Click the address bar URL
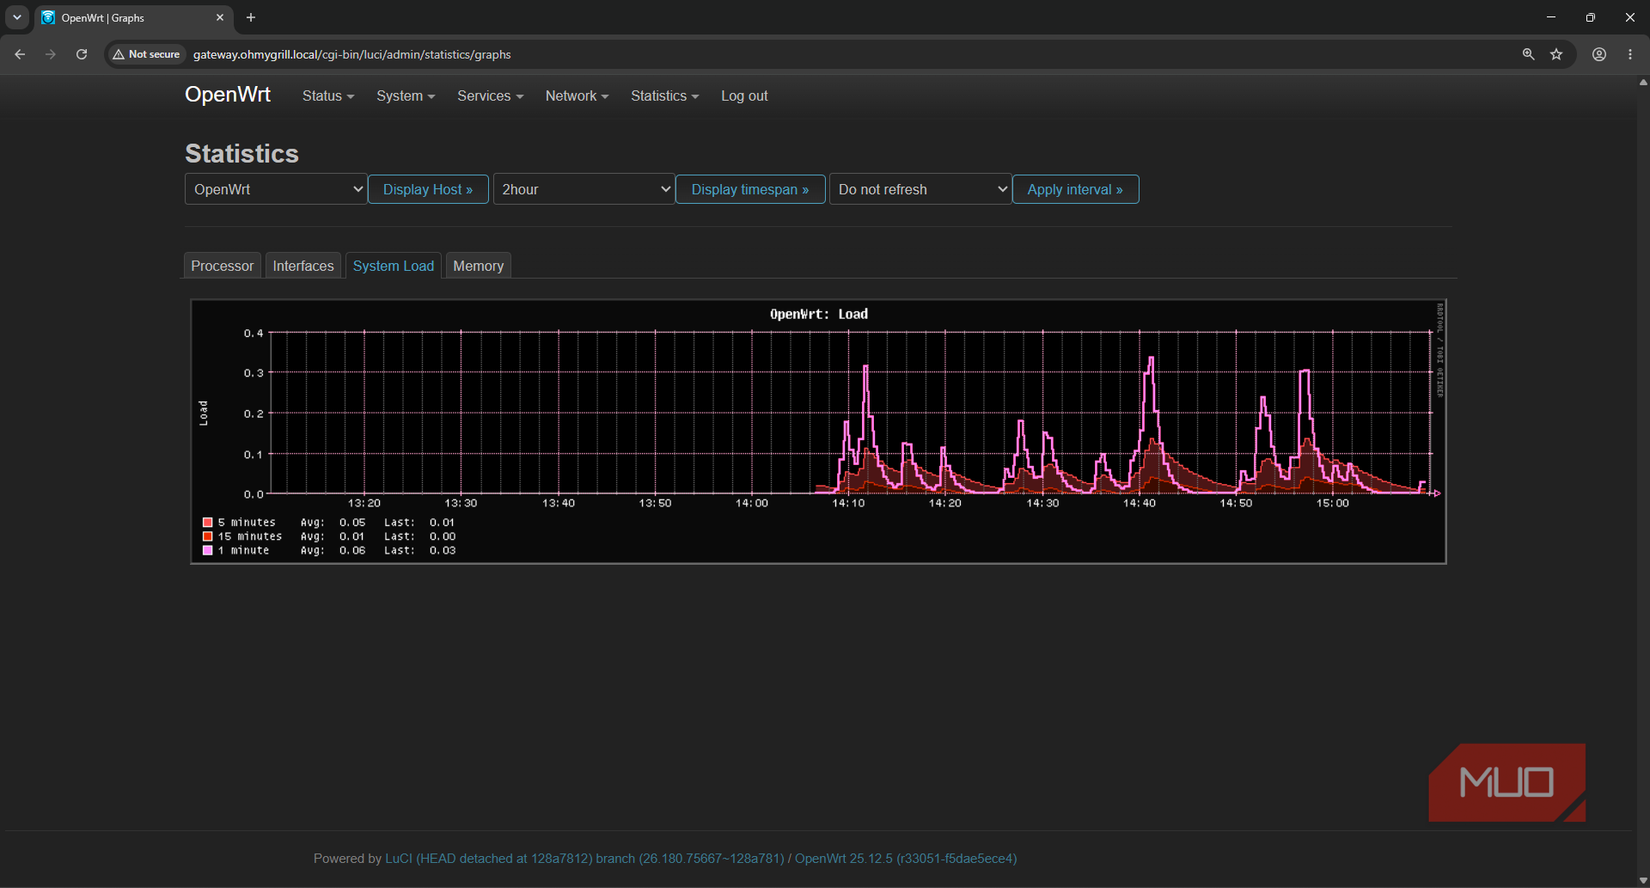1650x888 pixels. (x=352, y=54)
